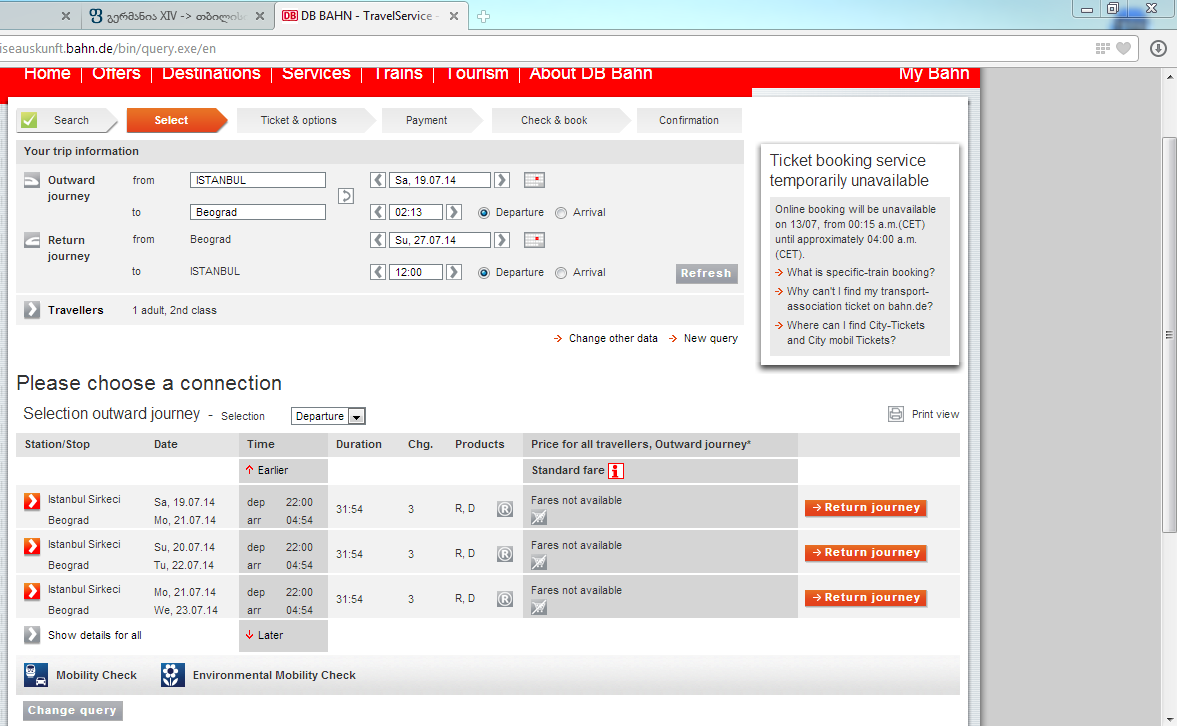Open calendar for outward journey date
The height and width of the screenshot is (726, 1177).
534,180
